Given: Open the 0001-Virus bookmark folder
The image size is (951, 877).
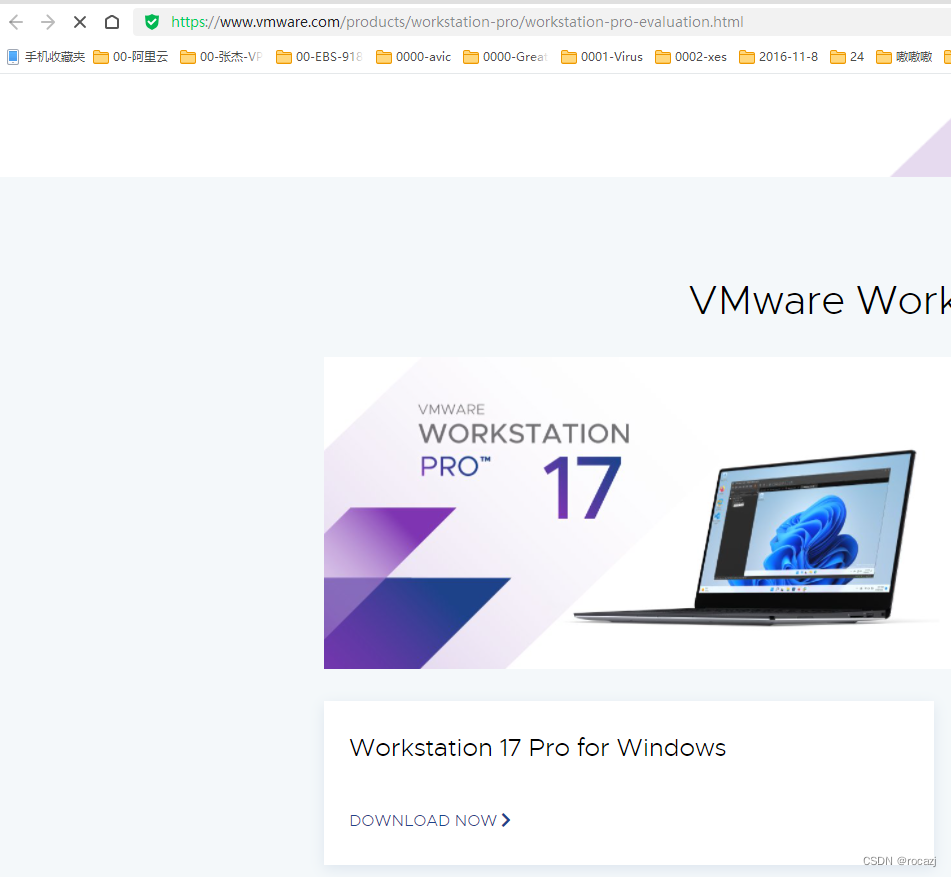Looking at the screenshot, I should pos(602,57).
